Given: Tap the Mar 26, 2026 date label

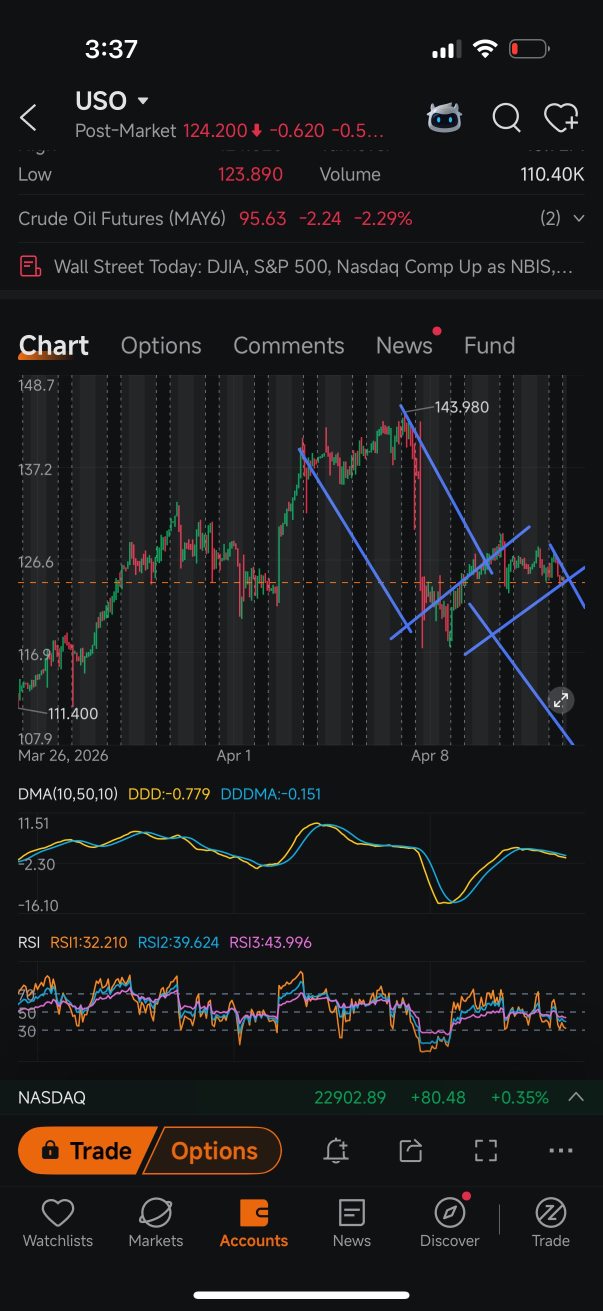Looking at the screenshot, I should tap(63, 756).
